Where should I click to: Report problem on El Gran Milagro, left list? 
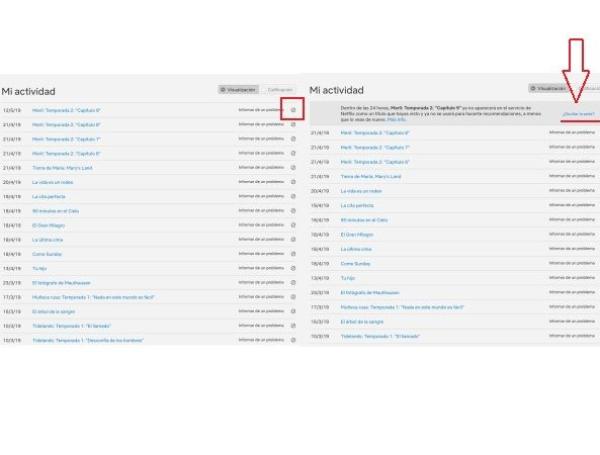pos(261,225)
